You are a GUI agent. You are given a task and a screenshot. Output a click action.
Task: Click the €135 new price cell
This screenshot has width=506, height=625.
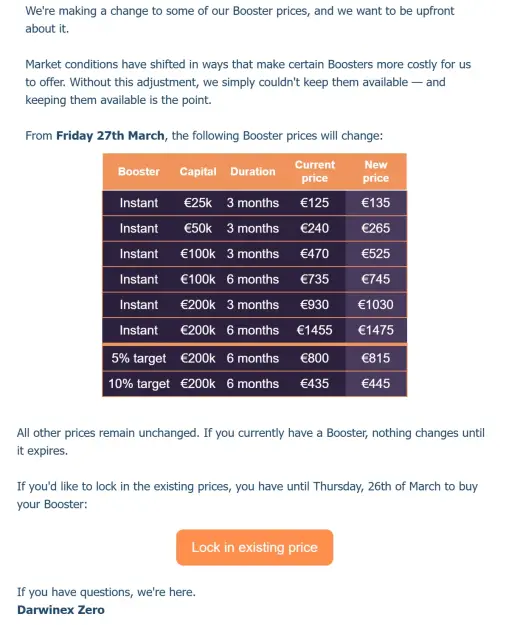point(376,203)
